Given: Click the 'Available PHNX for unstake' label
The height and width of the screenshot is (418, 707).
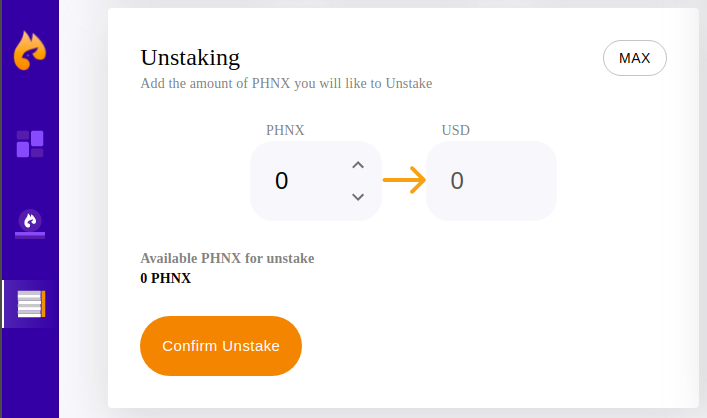Looking at the screenshot, I should coord(227,258).
